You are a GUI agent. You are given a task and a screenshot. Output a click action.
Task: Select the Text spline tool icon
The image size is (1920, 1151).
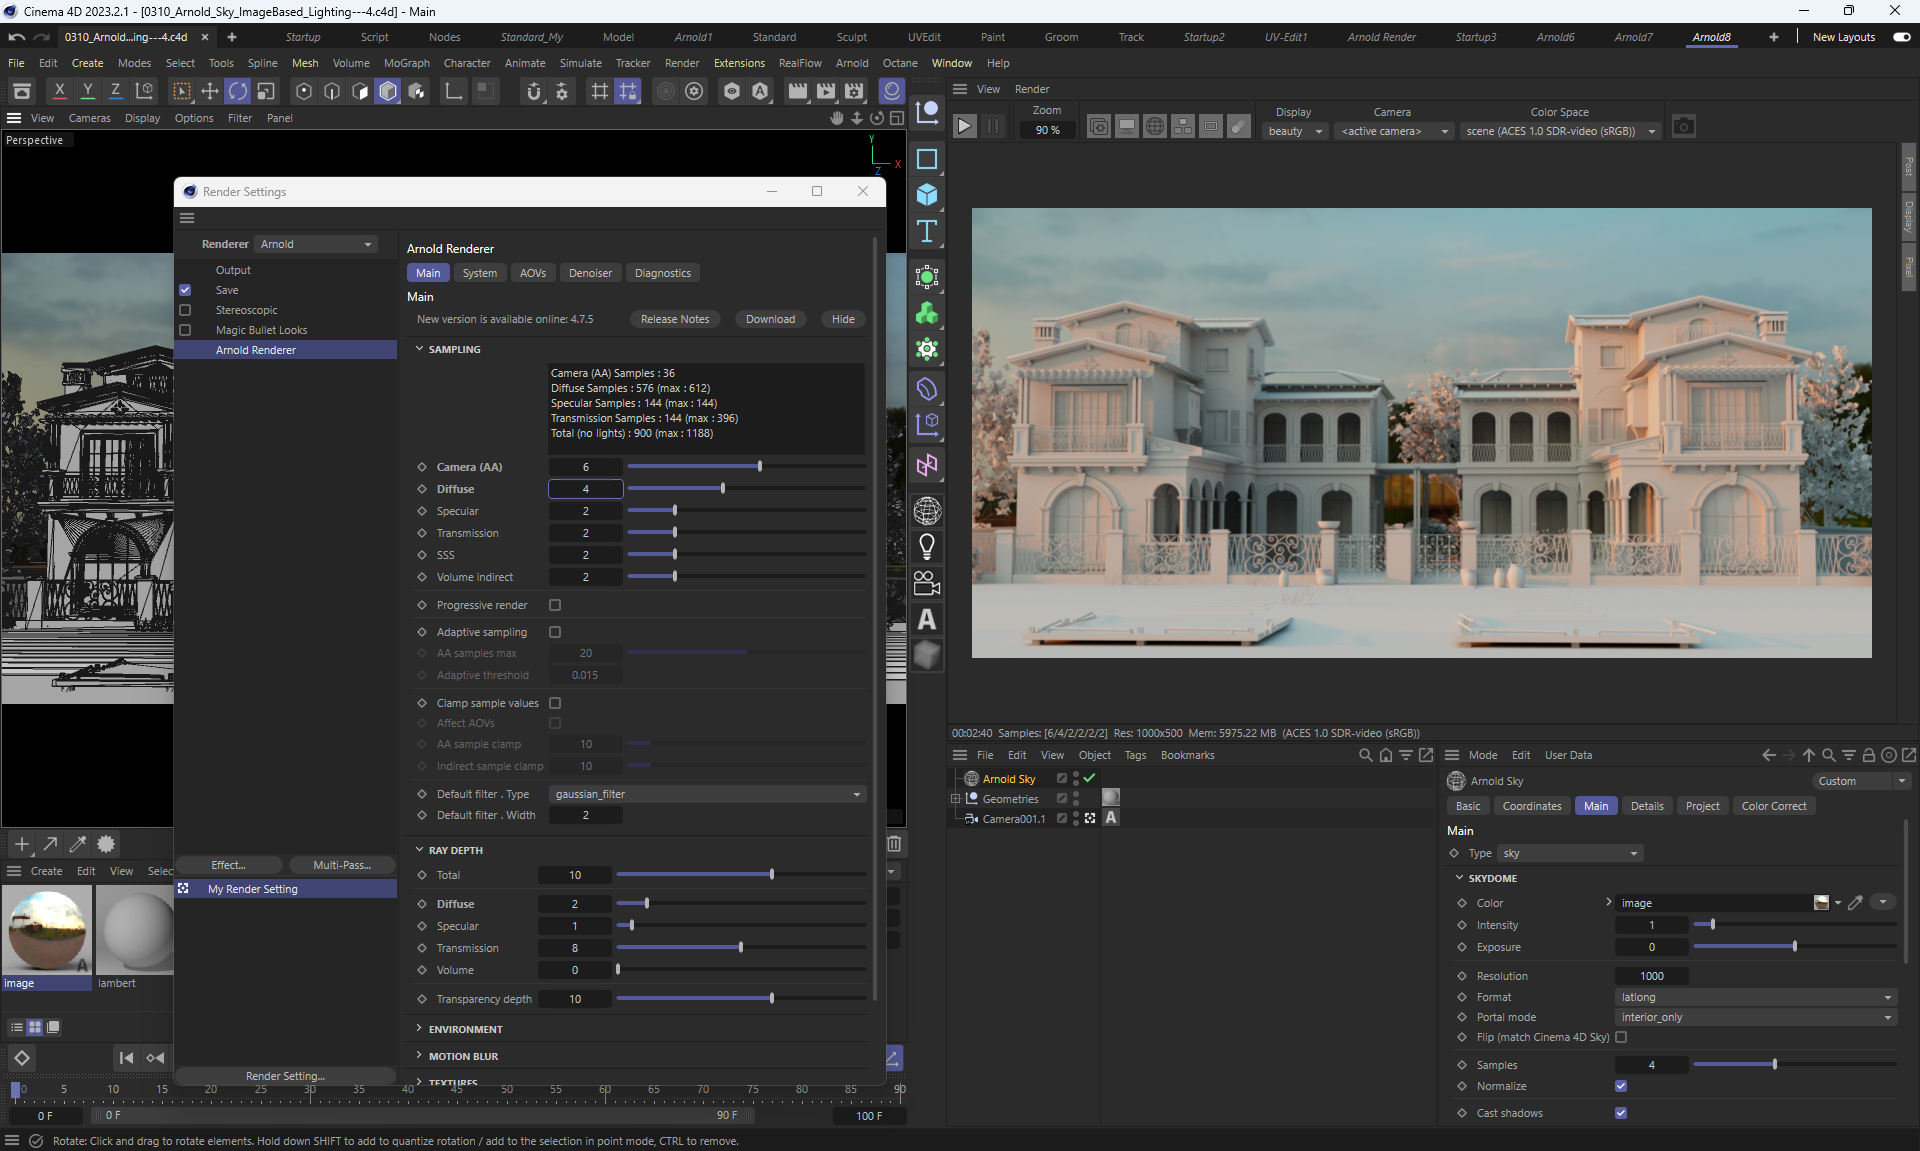[927, 232]
